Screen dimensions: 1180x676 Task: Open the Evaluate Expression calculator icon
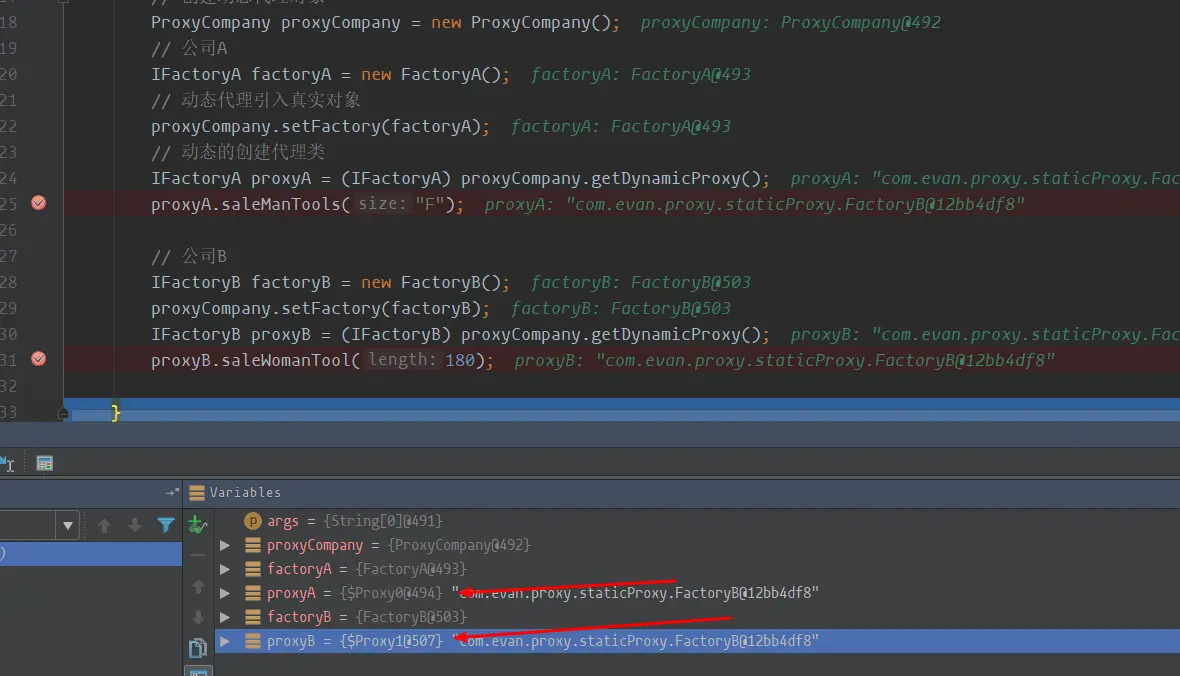tap(44, 464)
